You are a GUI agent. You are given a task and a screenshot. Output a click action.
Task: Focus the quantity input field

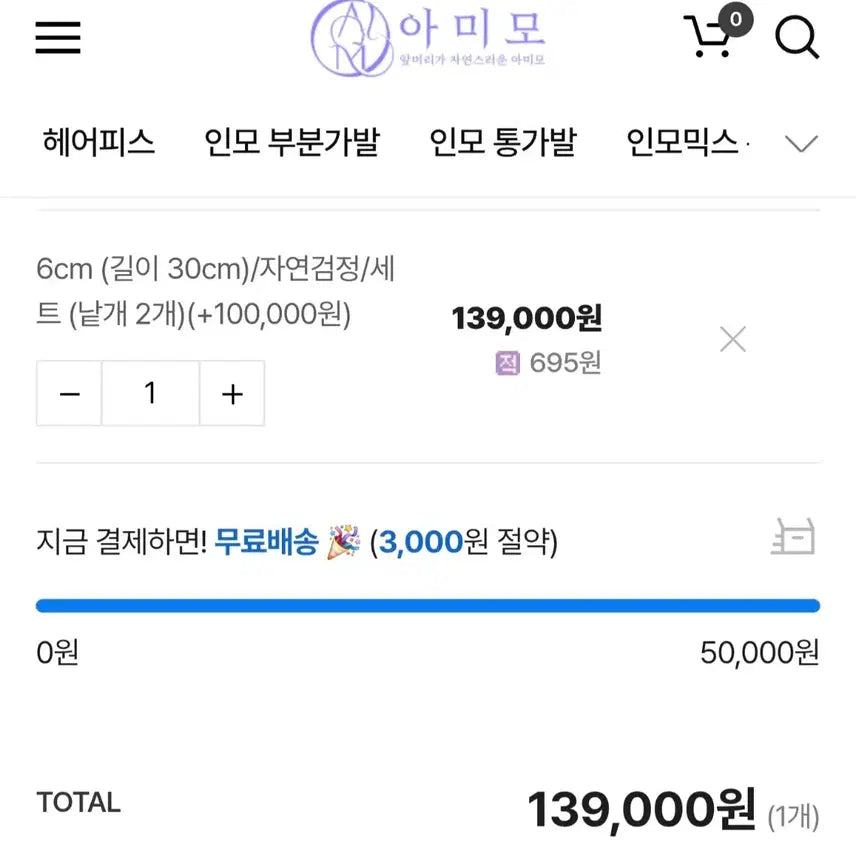coord(150,394)
